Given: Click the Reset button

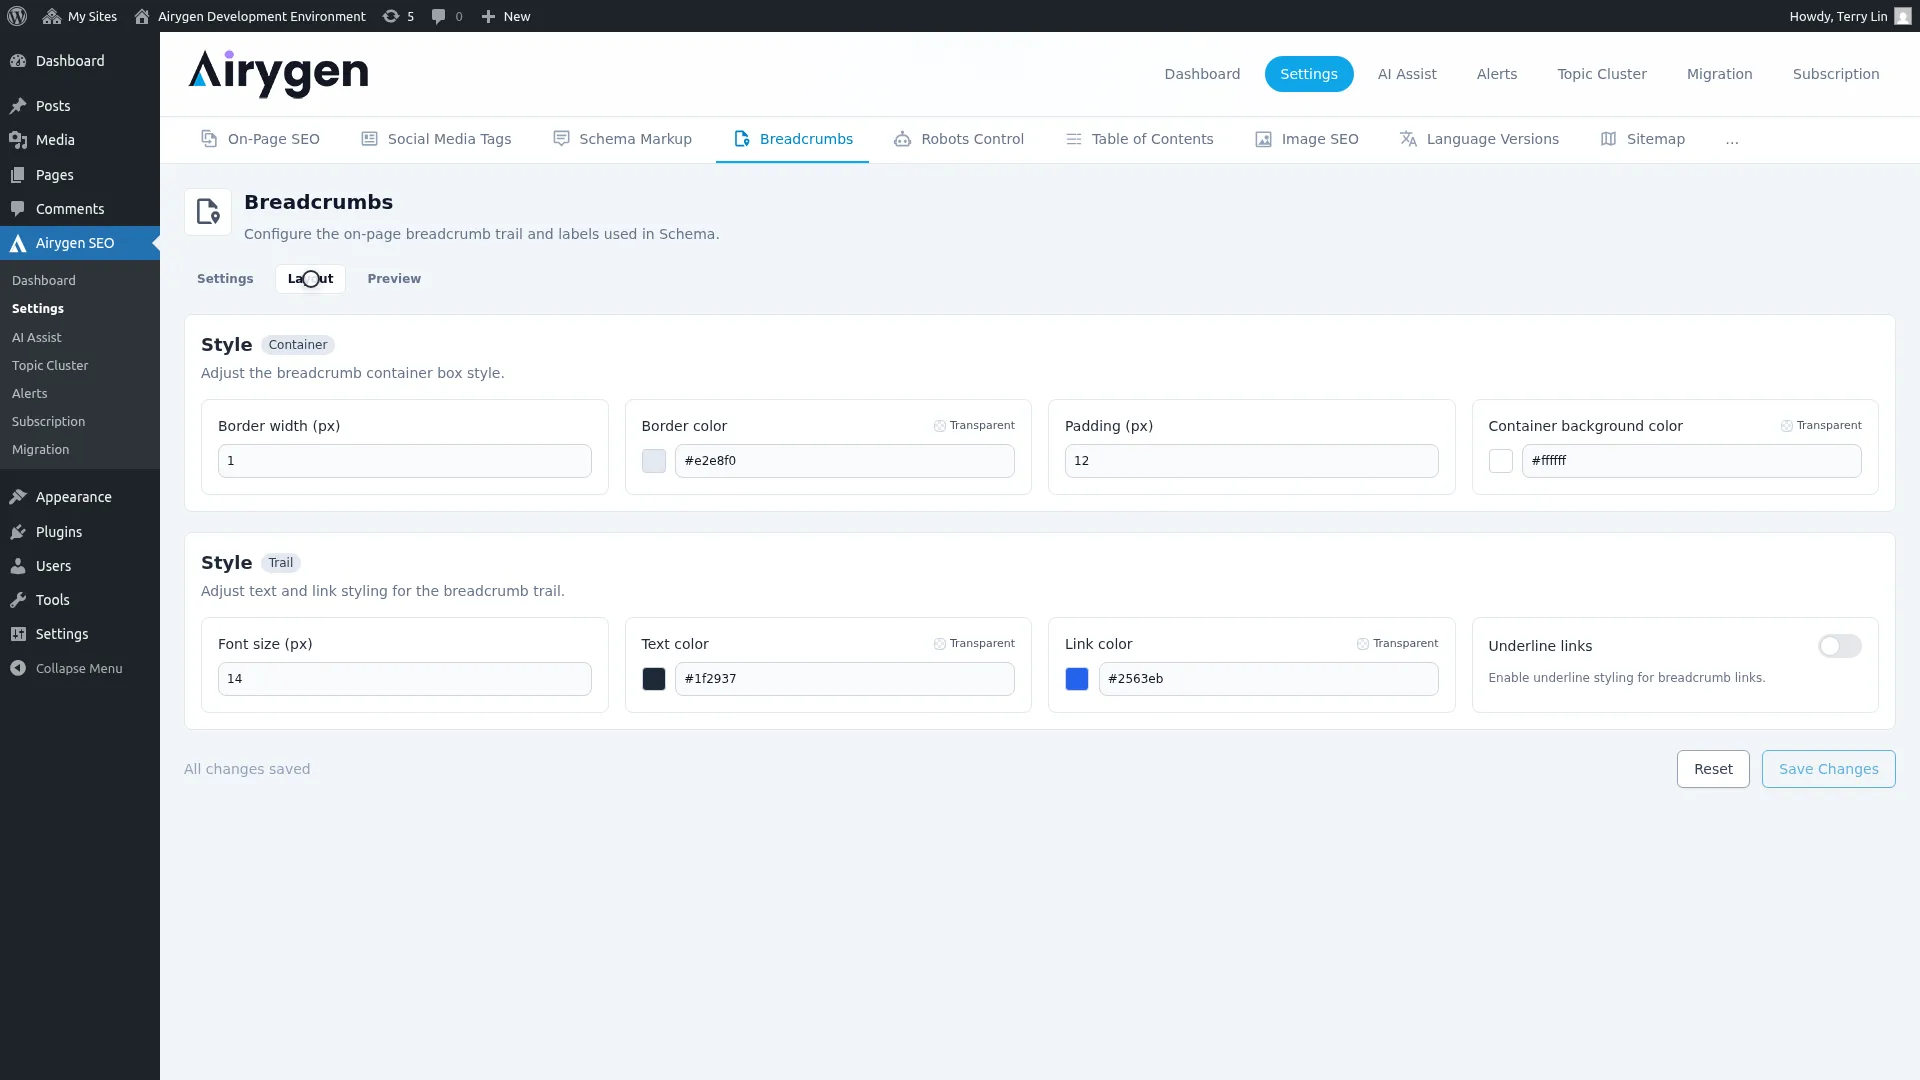Looking at the screenshot, I should coord(1713,769).
